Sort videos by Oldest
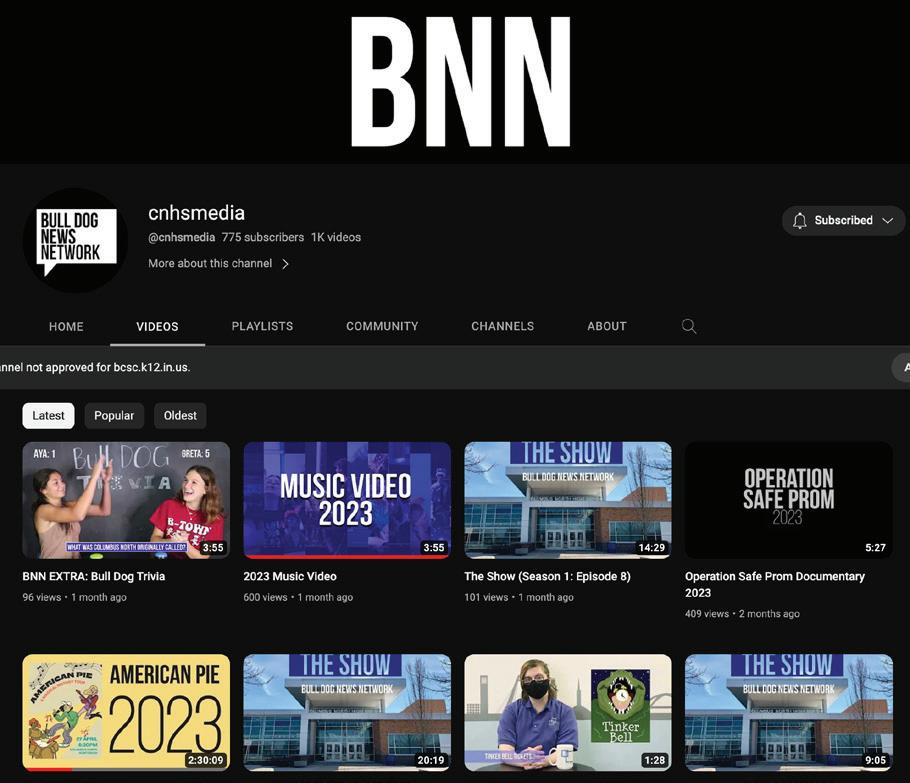This screenshot has height=783, width=910. click(180, 416)
